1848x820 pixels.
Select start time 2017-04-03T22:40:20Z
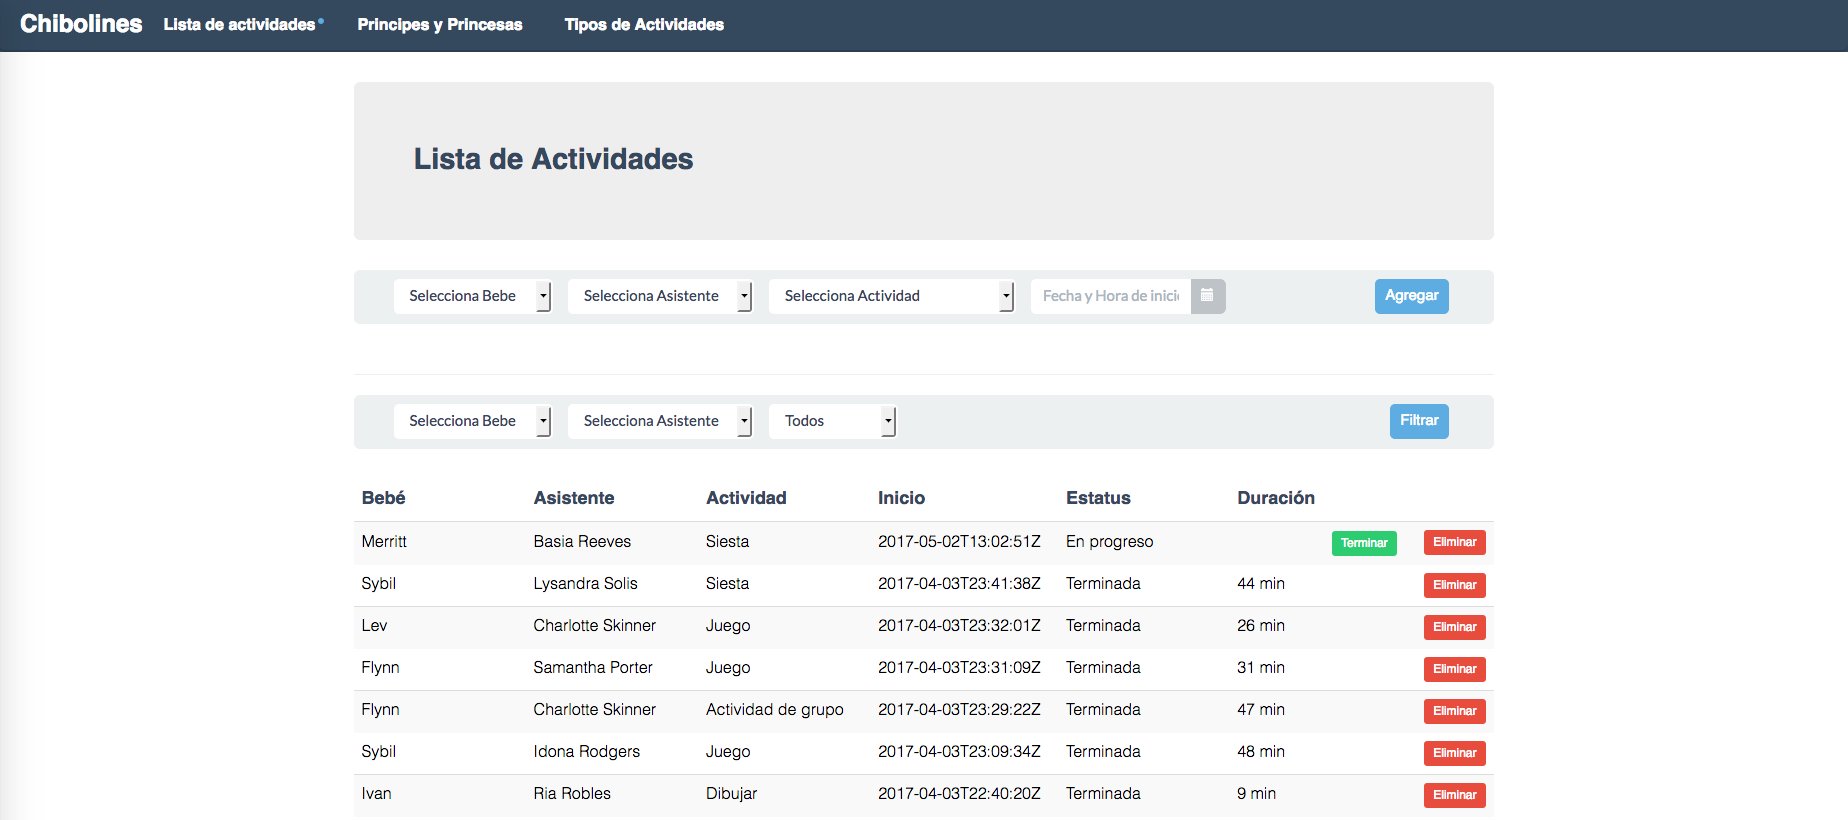[x=959, y=794]
